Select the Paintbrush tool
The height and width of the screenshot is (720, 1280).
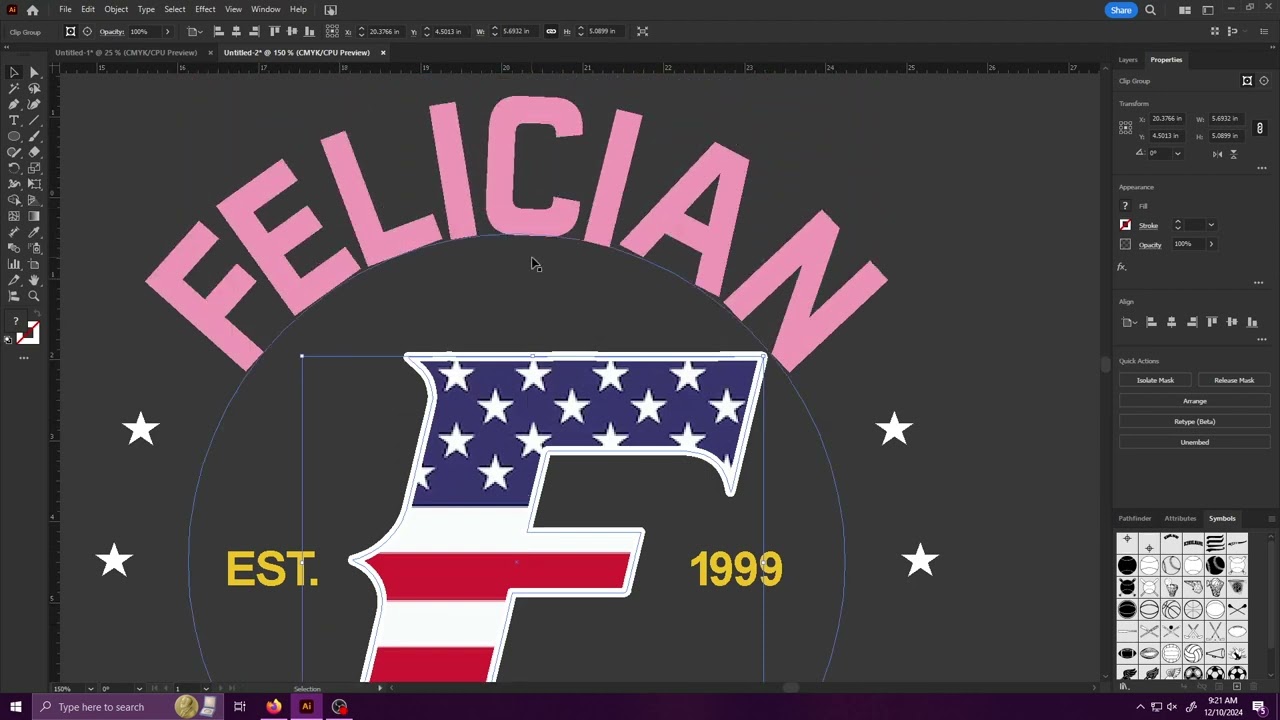point(34,136)
